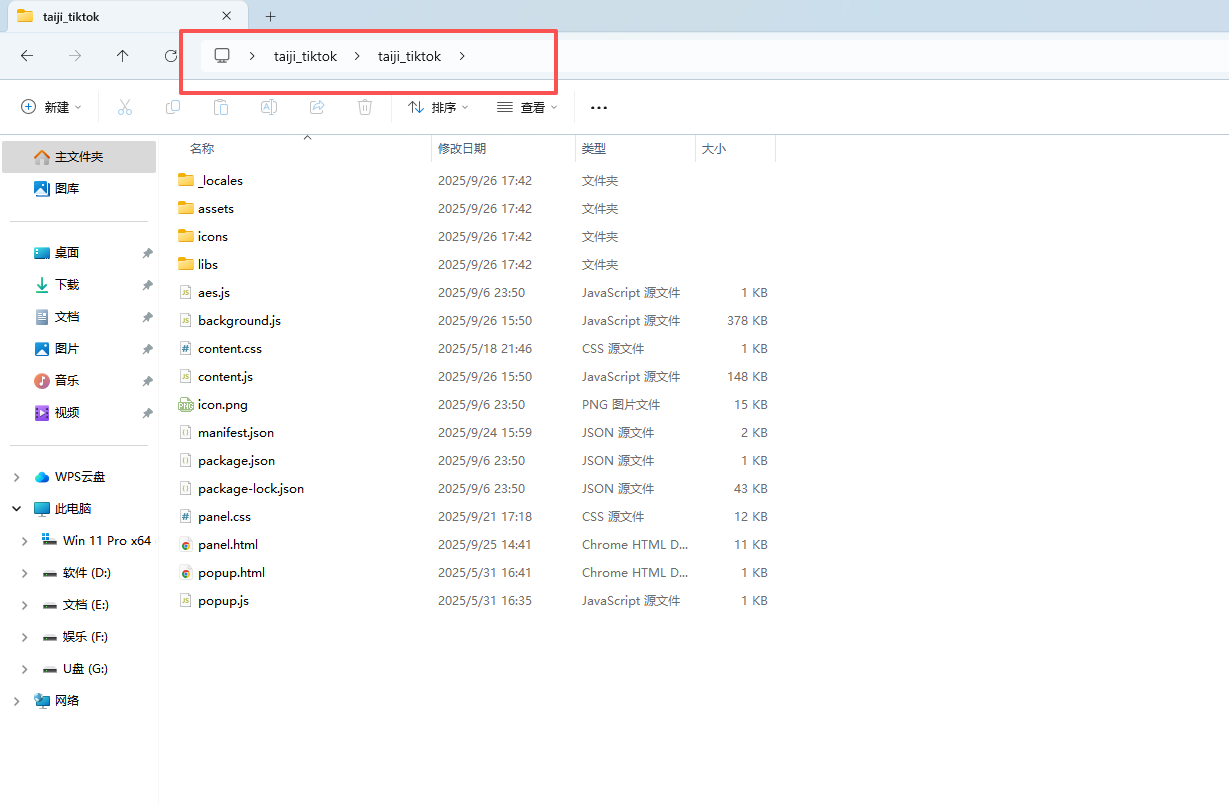Go up one folder level arrow
The height and width of the screenshot is (804, 1229).
coord(123,56)
